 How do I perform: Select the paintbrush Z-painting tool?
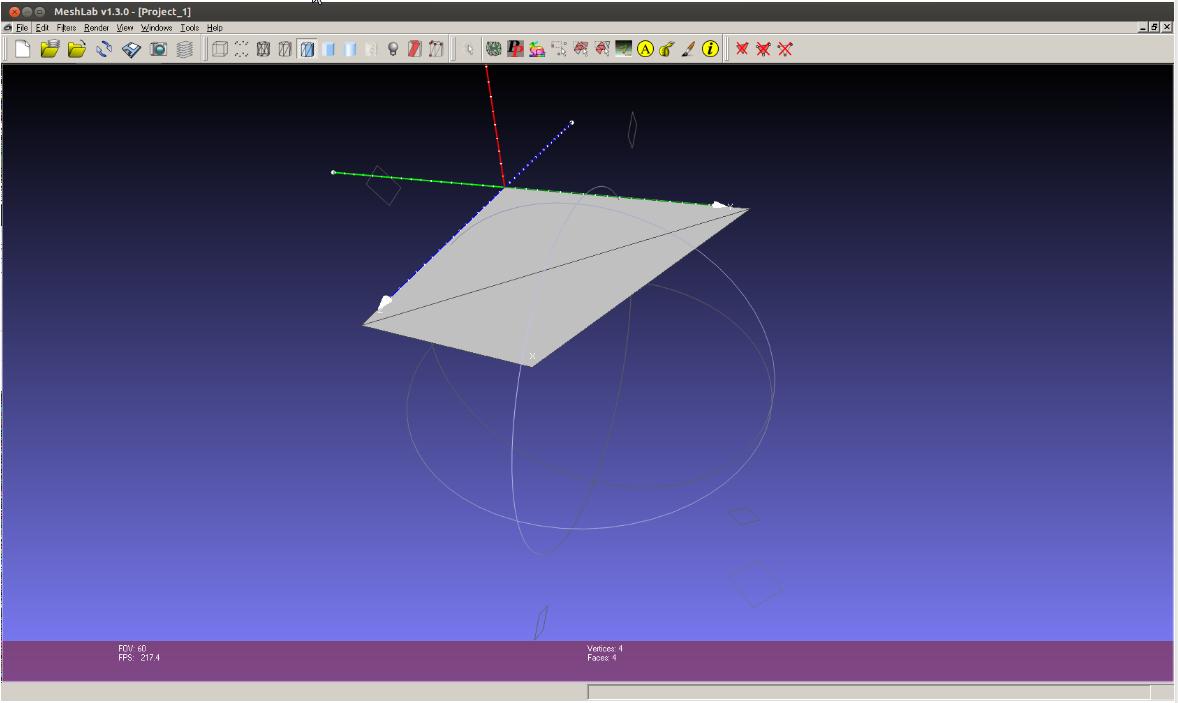coord(688,49)
